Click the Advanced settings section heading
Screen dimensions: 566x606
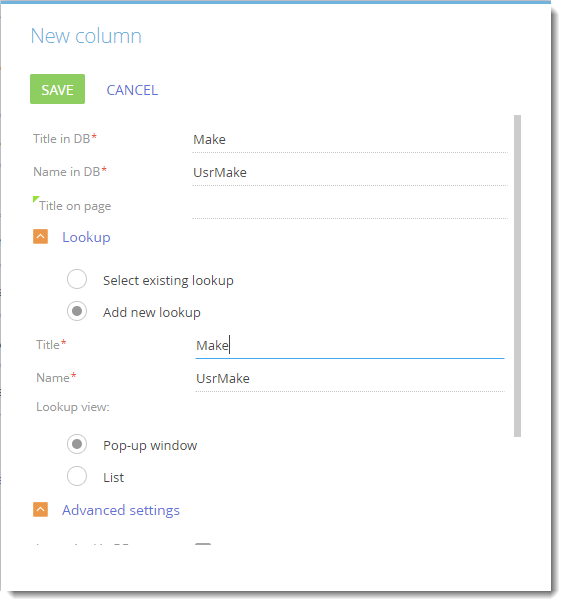(x=121, y=510)
